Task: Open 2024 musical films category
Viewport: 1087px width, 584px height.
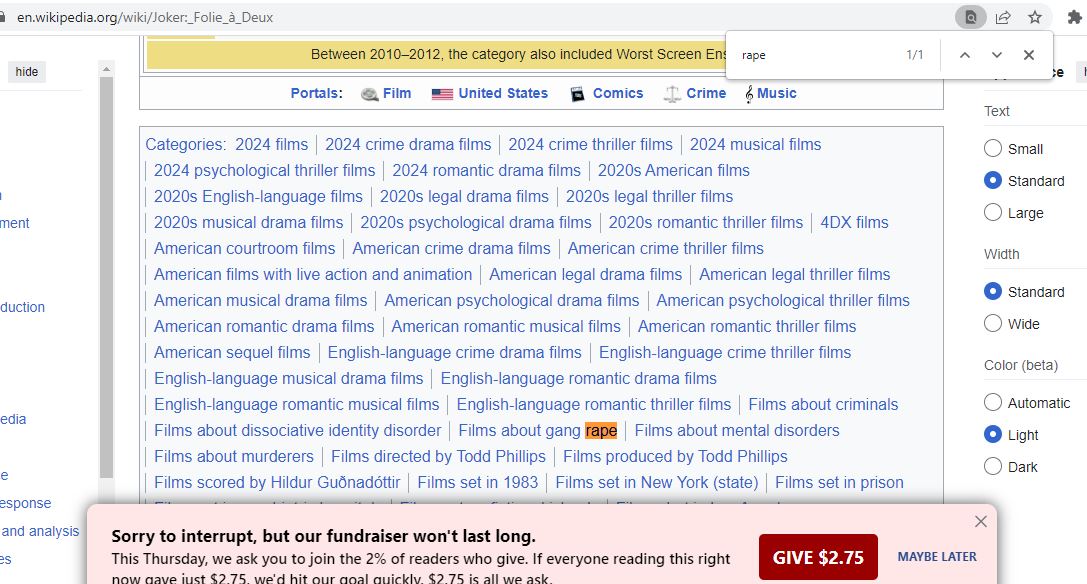Action: point(755,144)
